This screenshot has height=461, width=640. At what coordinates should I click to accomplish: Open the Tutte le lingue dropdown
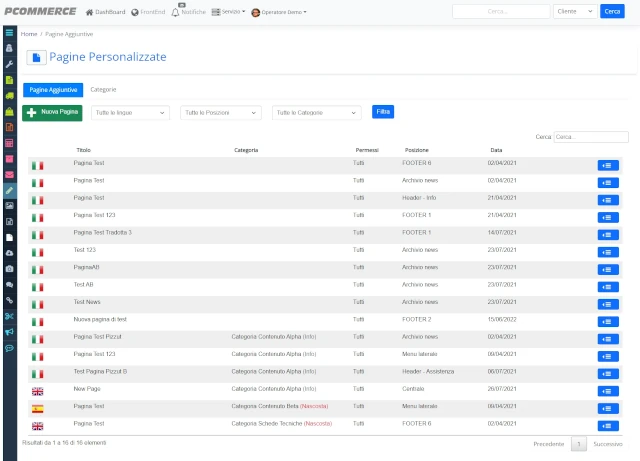pos(130,113)
